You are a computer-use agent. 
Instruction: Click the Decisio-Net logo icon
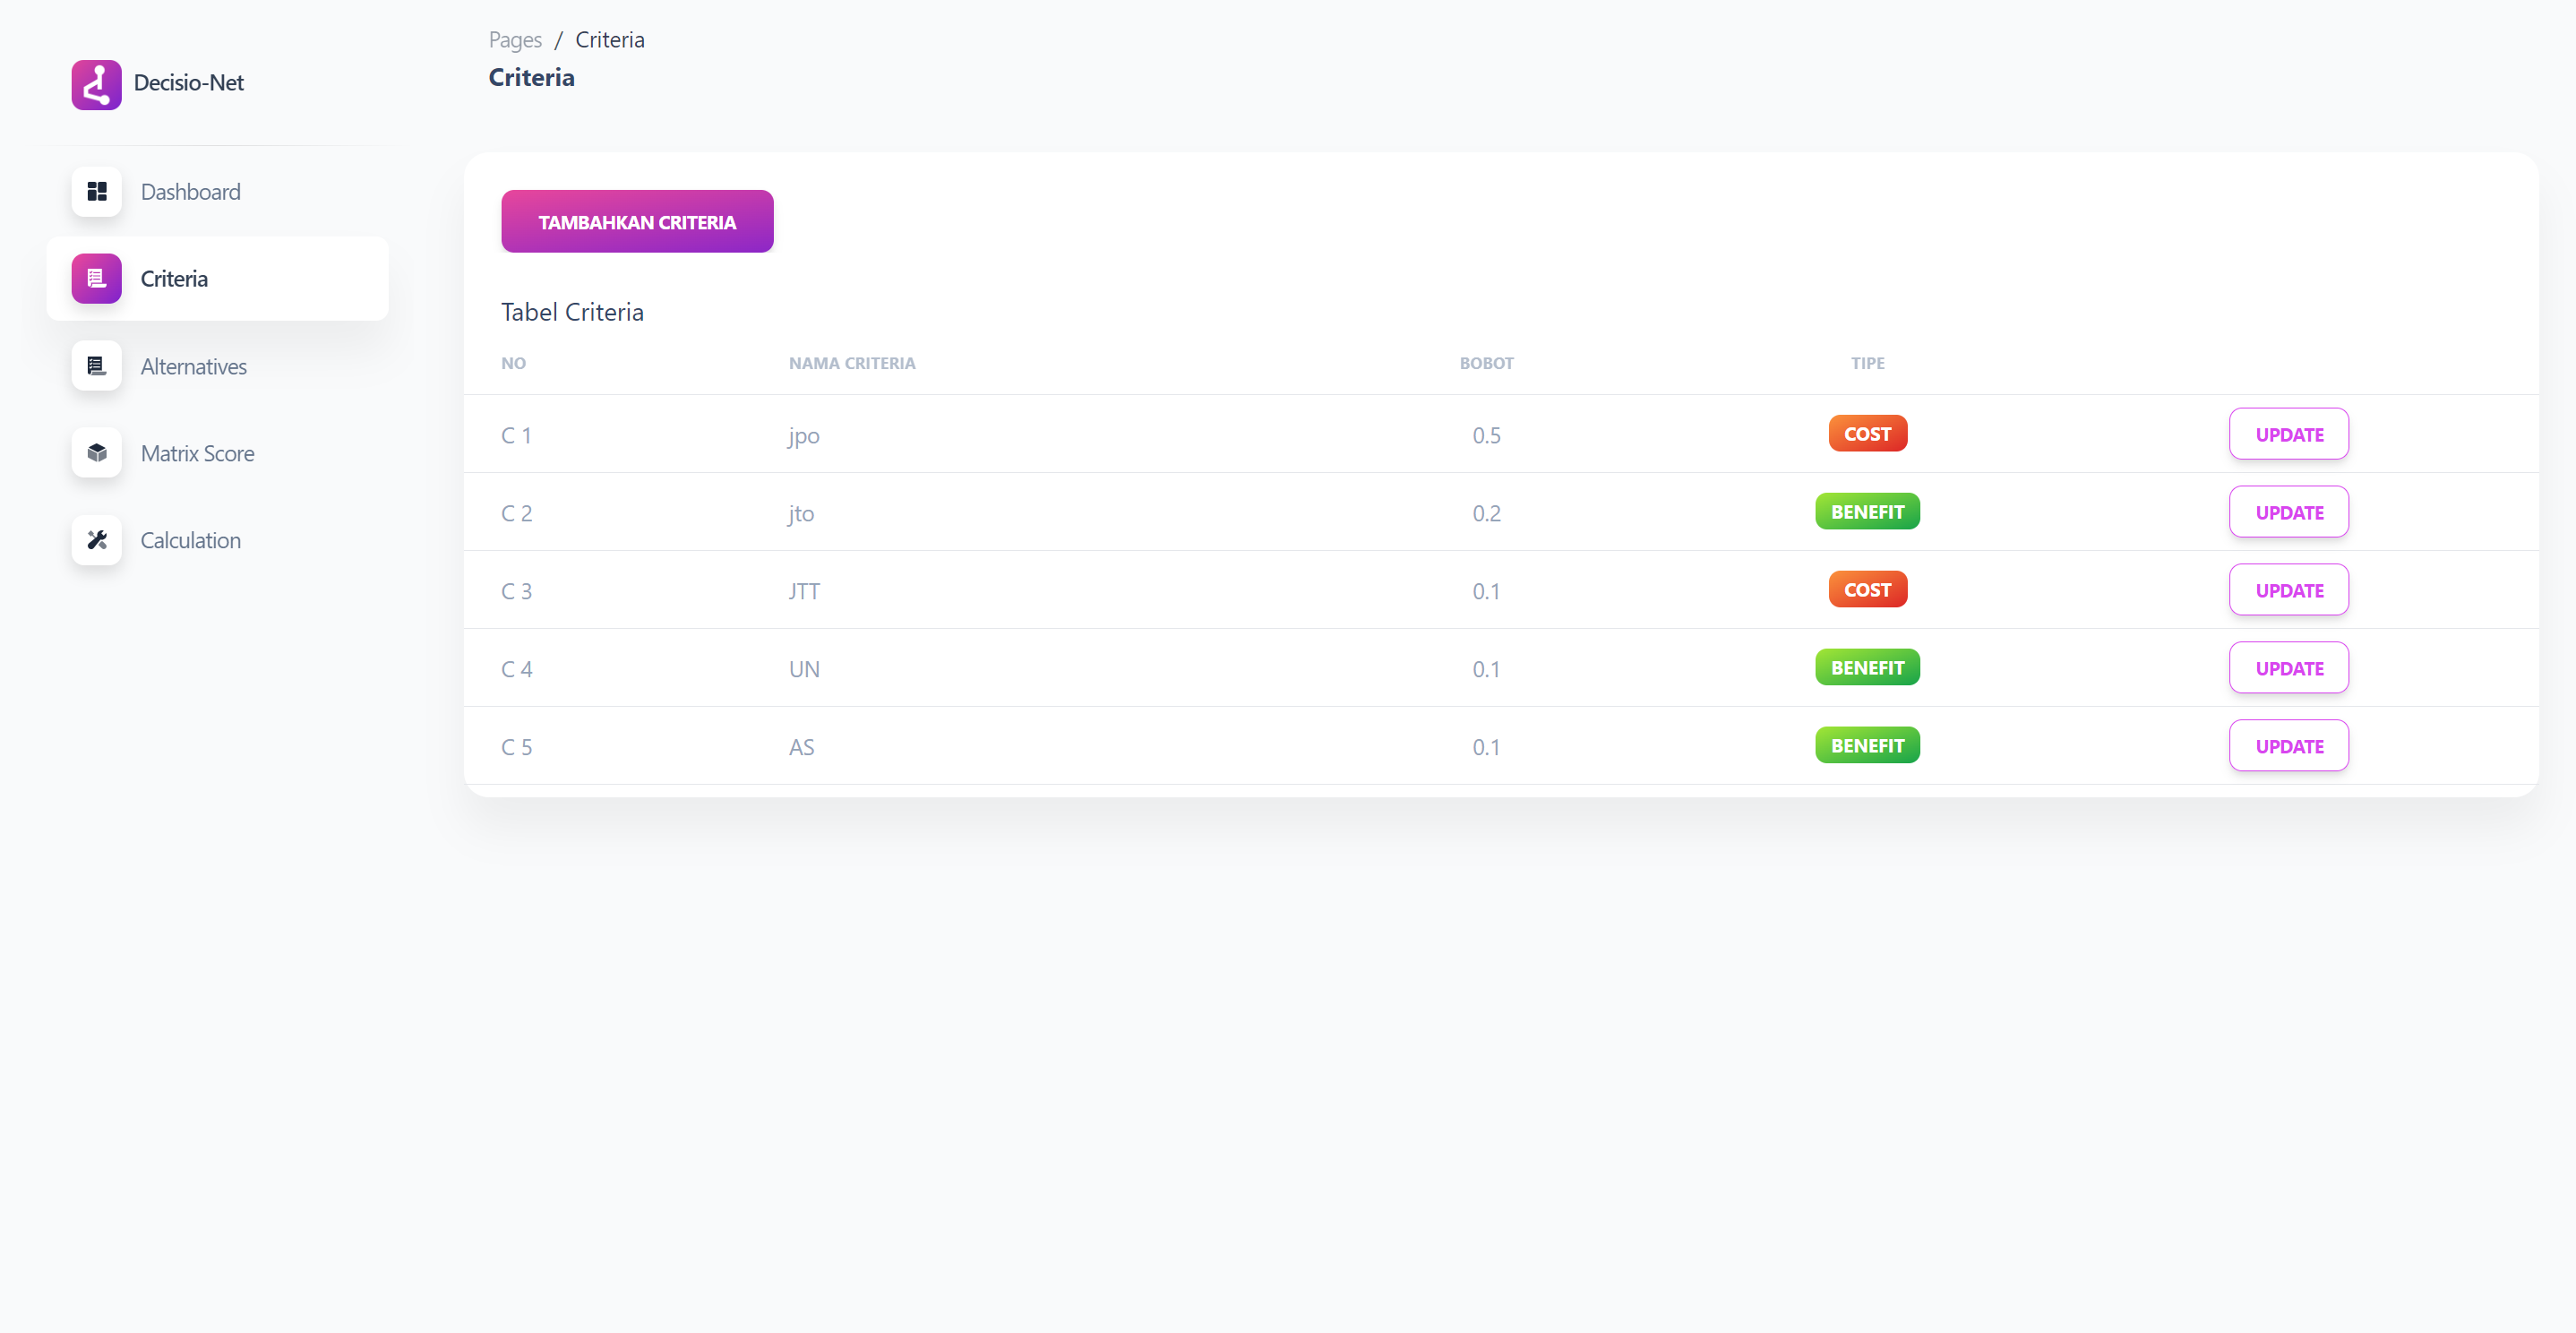tap(96, 84)
